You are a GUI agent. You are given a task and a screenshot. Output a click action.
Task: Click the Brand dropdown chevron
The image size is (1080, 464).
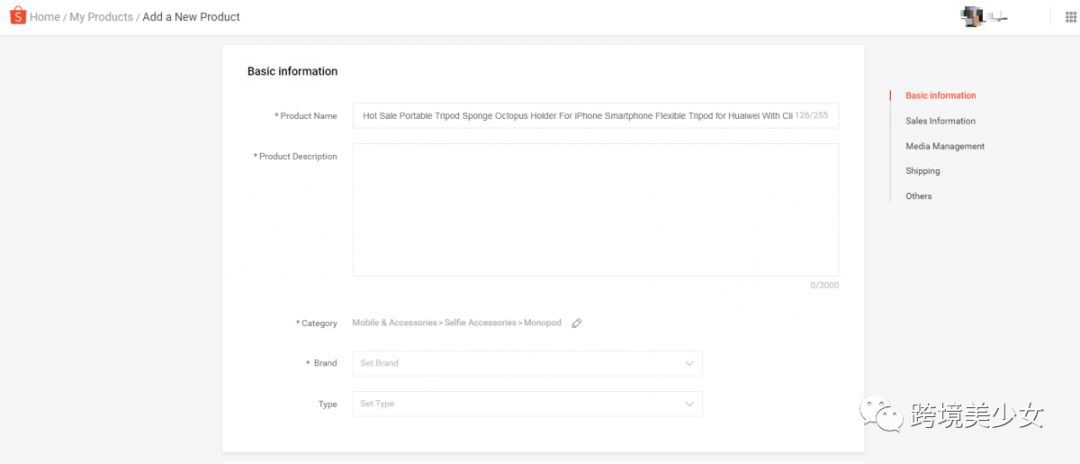point(689,363)
